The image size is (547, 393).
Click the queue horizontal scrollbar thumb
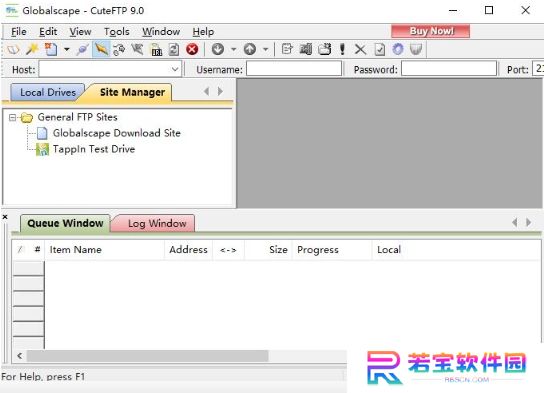(148, 356)
